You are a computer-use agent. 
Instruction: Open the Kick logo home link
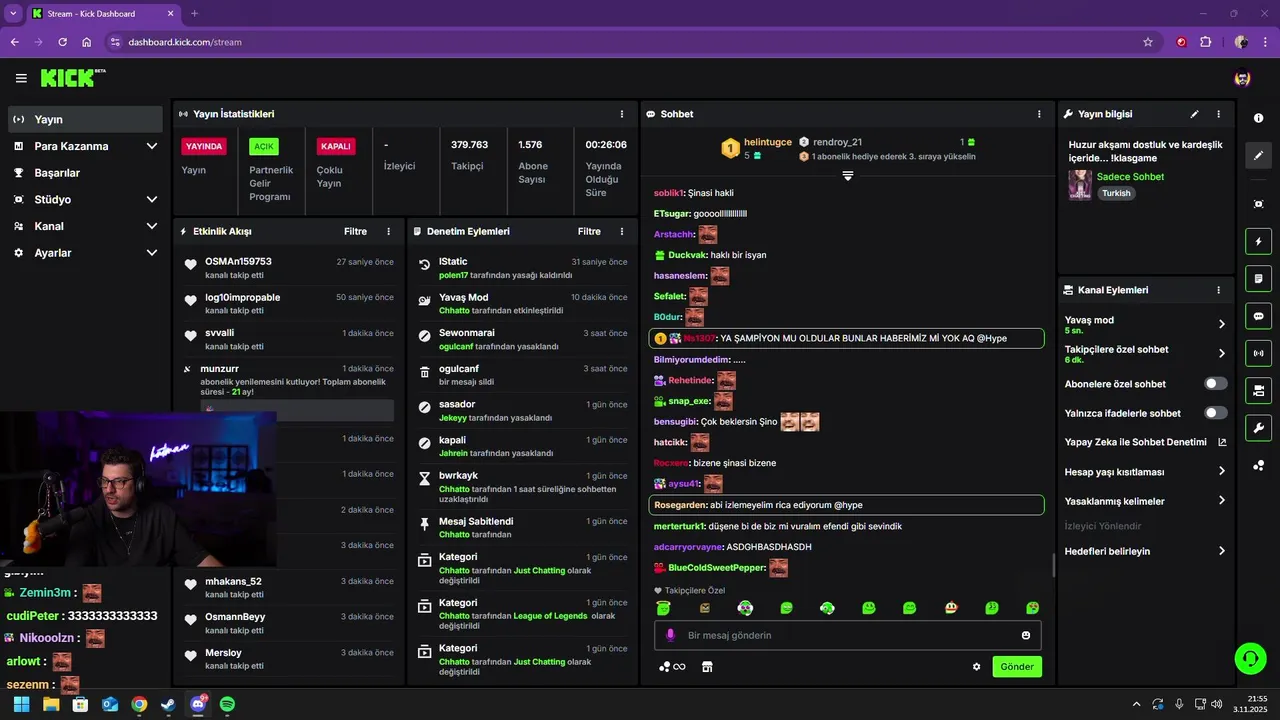point(72,78)
